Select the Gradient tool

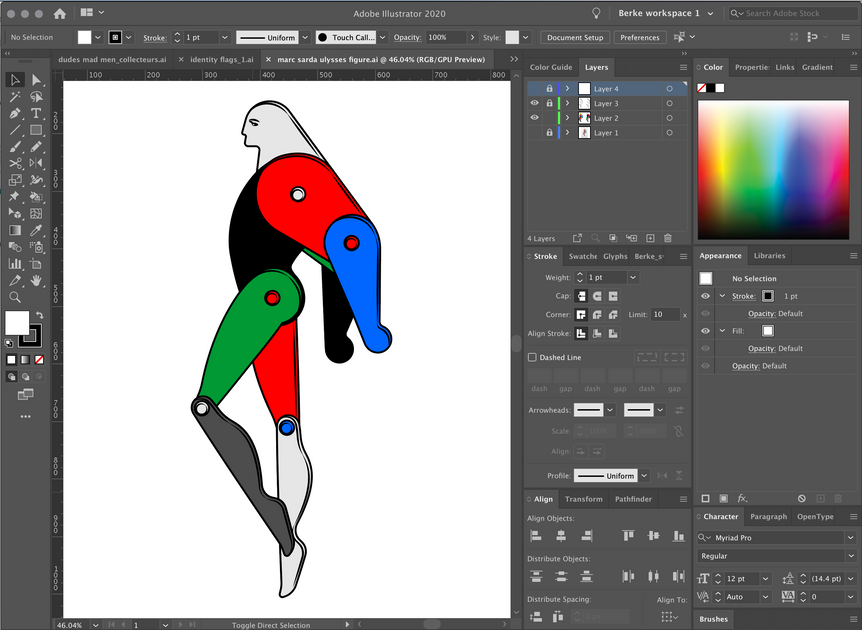click(15, 230)
